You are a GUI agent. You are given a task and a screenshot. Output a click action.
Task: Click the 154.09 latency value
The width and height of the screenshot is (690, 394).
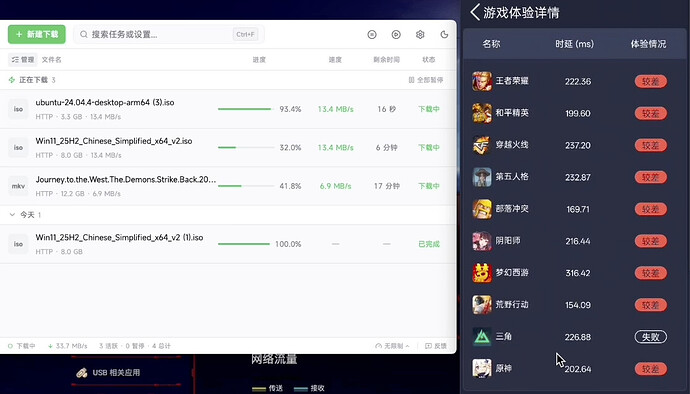point(578,305)
